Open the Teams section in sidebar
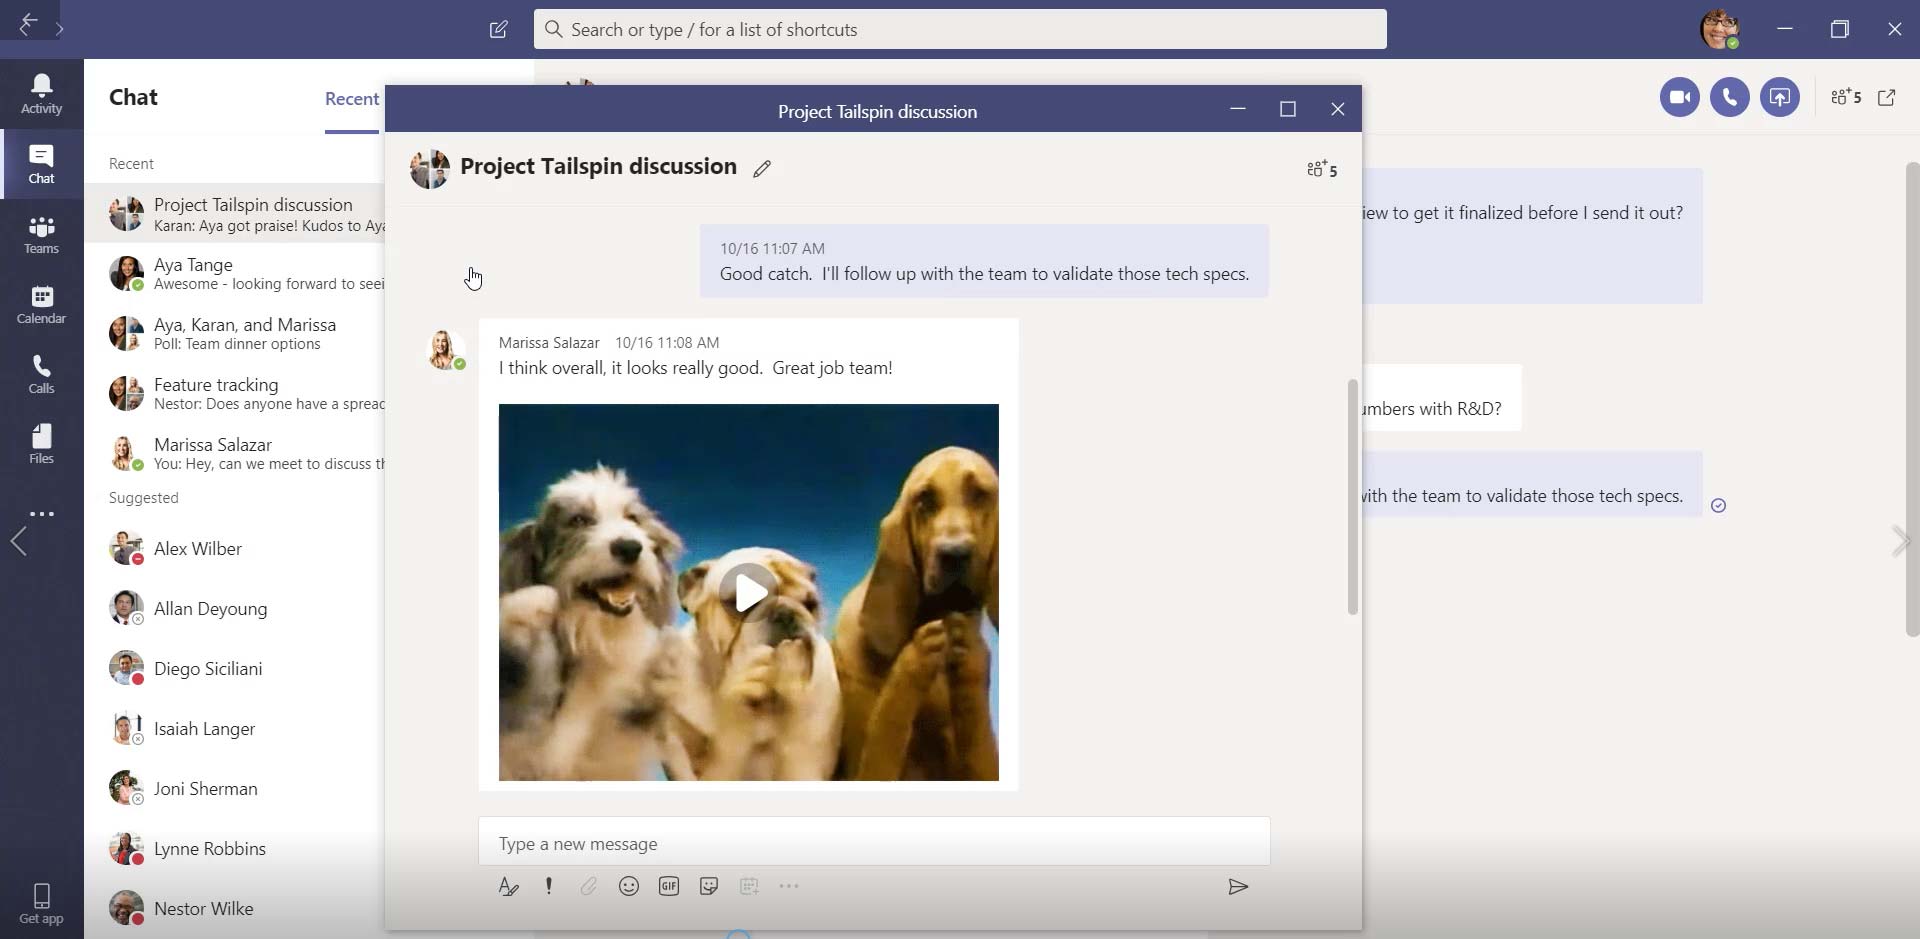1920x939 pixels. pyautogui.click(x=41, y=234)
